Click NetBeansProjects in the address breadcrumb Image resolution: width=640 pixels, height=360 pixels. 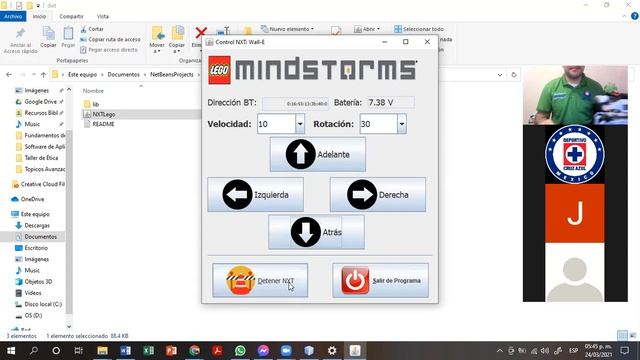tap(172, 75)
